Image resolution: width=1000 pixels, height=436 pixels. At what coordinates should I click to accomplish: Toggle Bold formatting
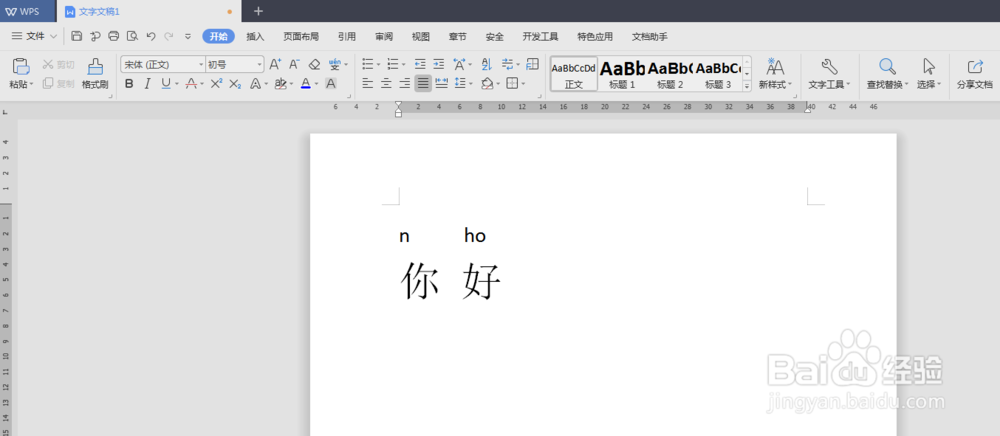click(x=129, y=84)
